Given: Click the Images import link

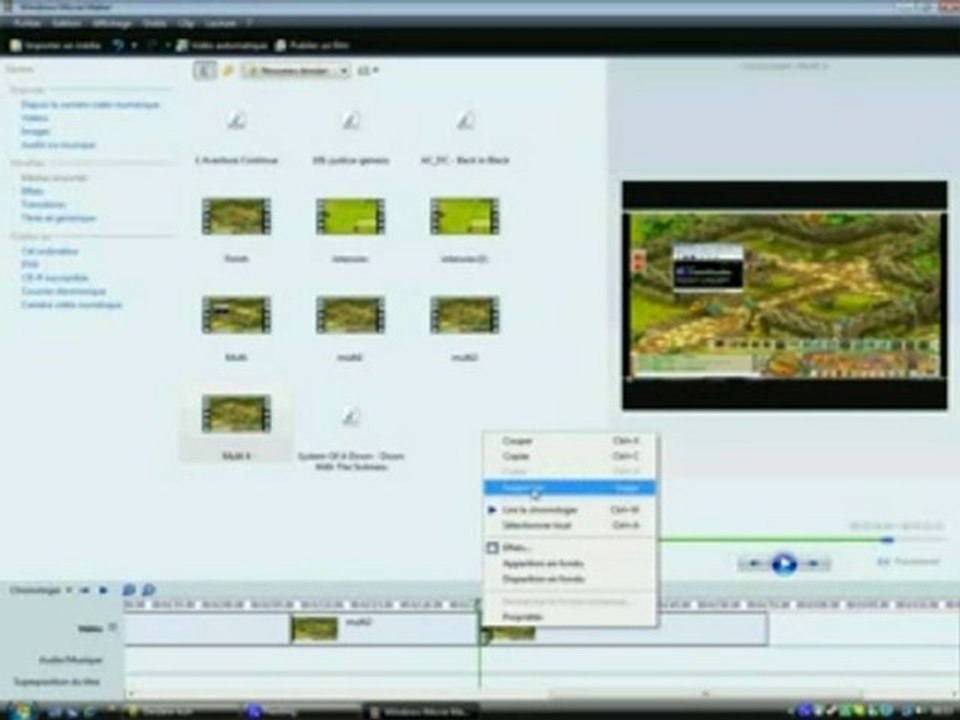Looking at the screenshot, I should [36, 131].
